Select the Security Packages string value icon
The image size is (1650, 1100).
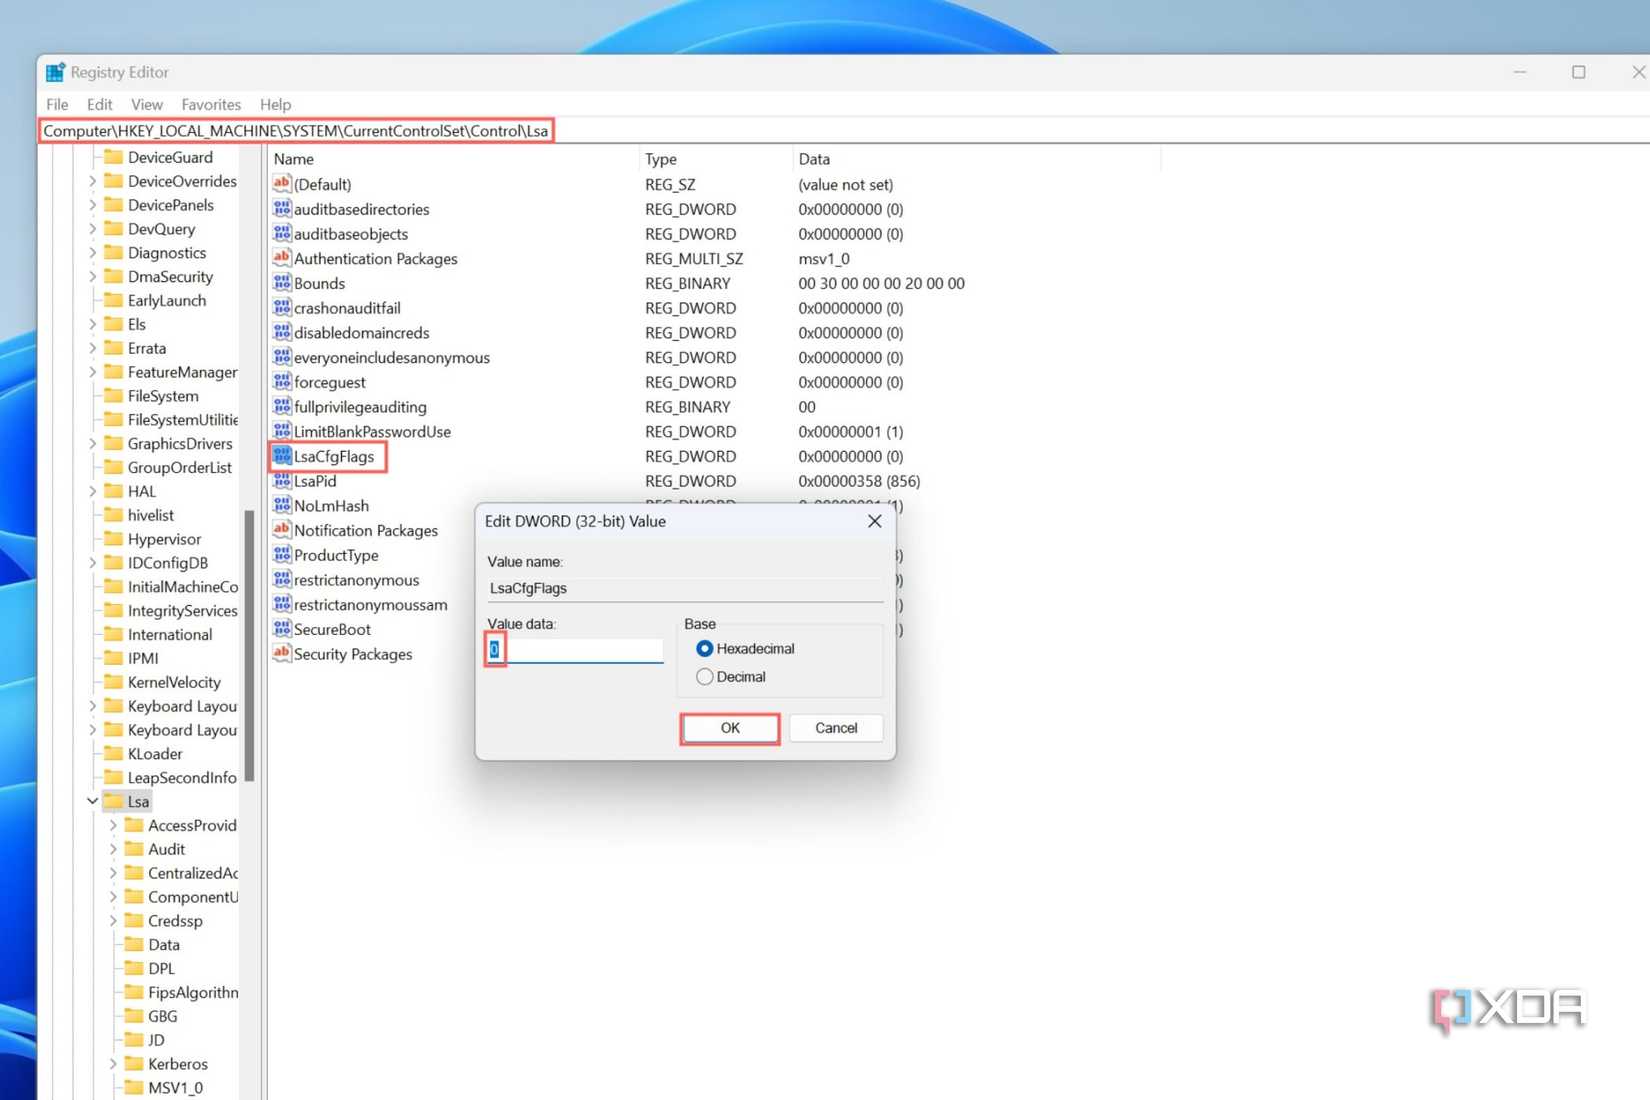(281, 654)
